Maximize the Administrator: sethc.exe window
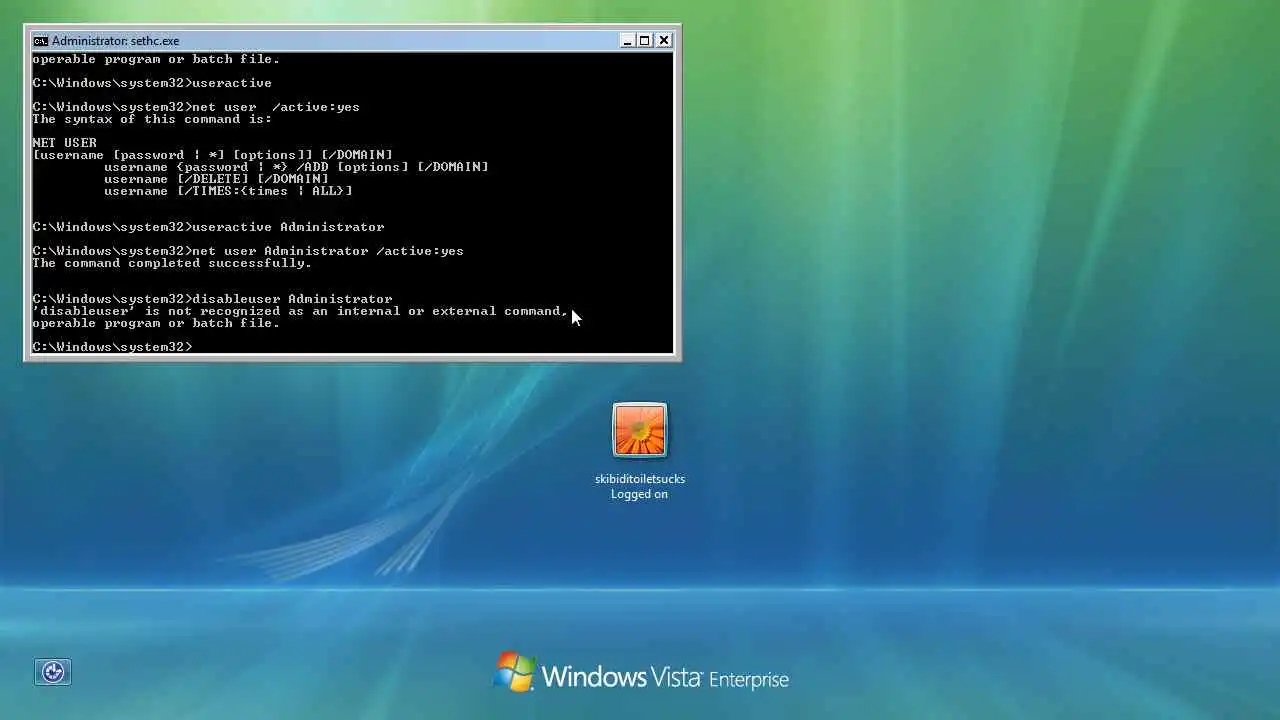The height and width of the screenshot is (720, 1280). (645, 41)
